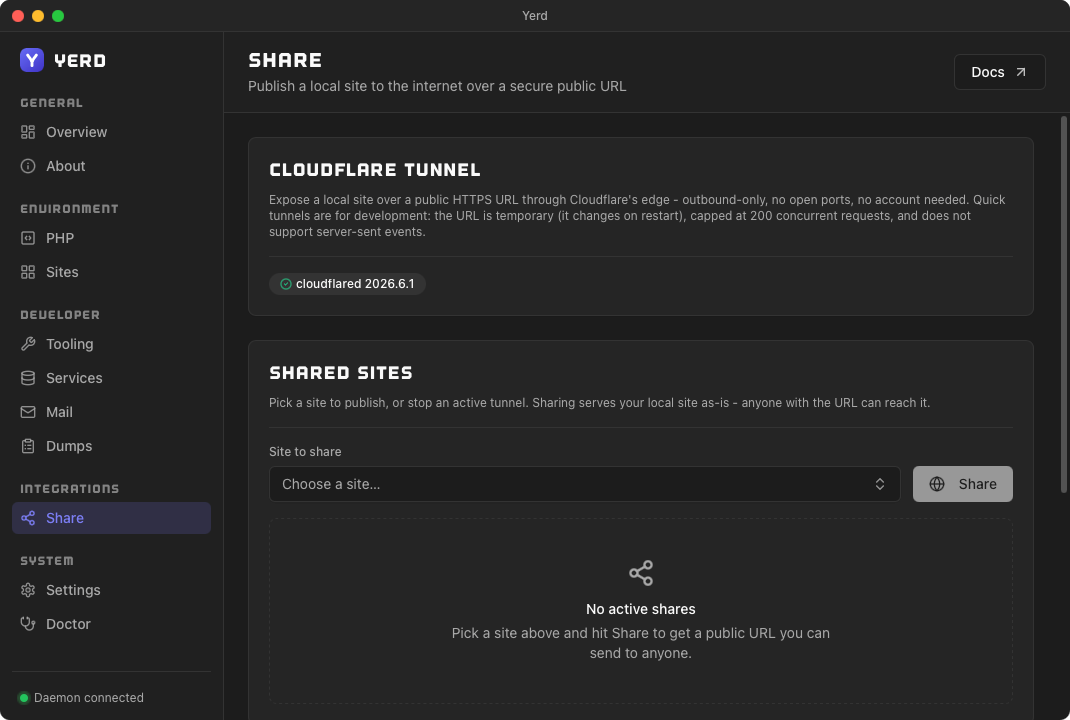Click the yellow macOS minimize button
Viewport: 1070px width, 720px height.
(38, 16)
